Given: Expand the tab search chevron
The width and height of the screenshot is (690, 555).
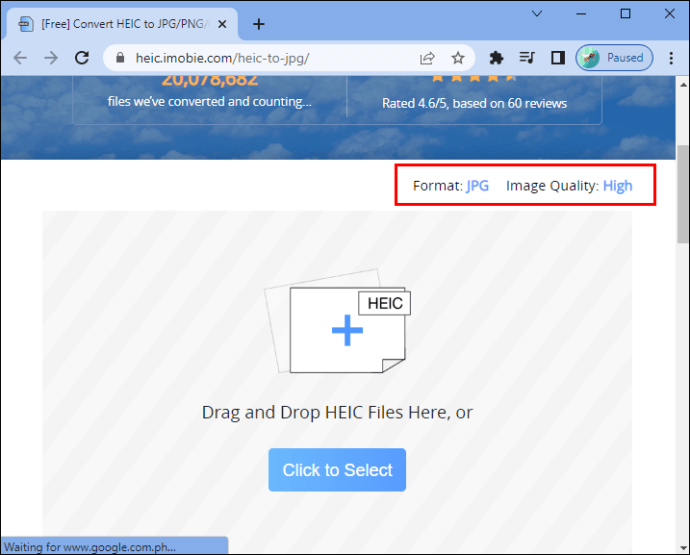Looking at the screenshot, I should [538, 14].
